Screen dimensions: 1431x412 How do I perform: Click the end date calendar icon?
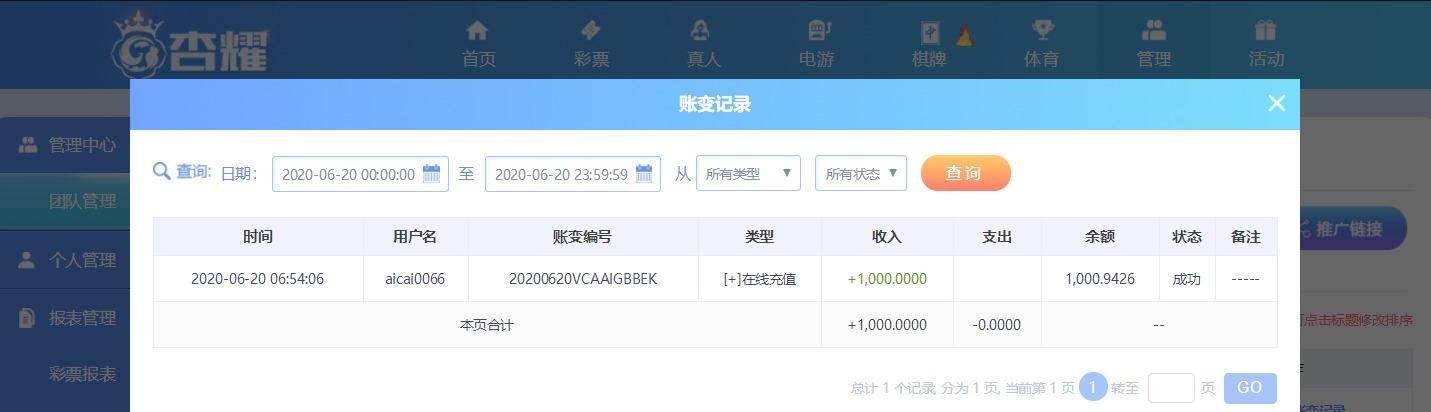point(644,173)
